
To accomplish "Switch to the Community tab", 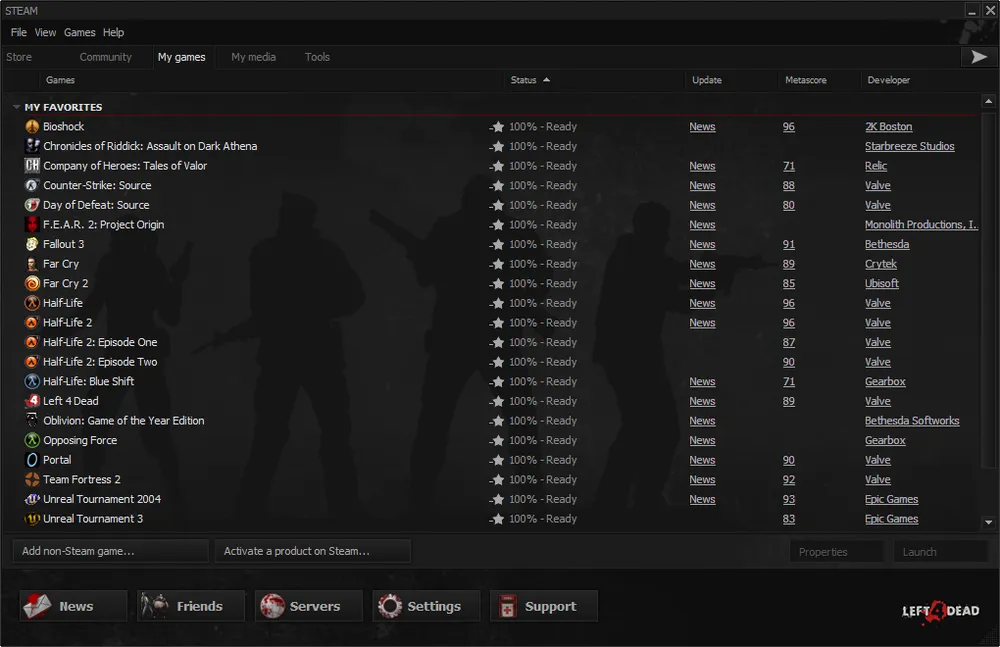I will pos(105,57).
